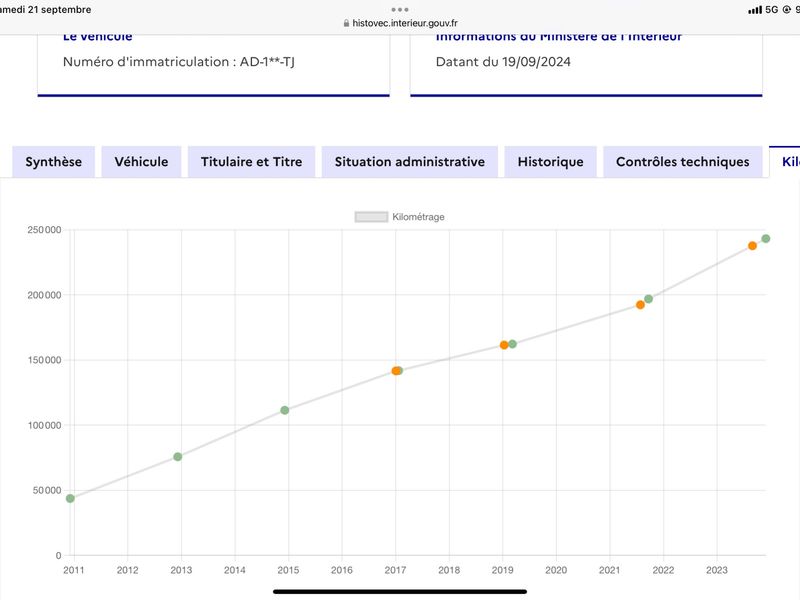
Task: Click the 200 000 y-axis label
Action: tap(44, 295)
